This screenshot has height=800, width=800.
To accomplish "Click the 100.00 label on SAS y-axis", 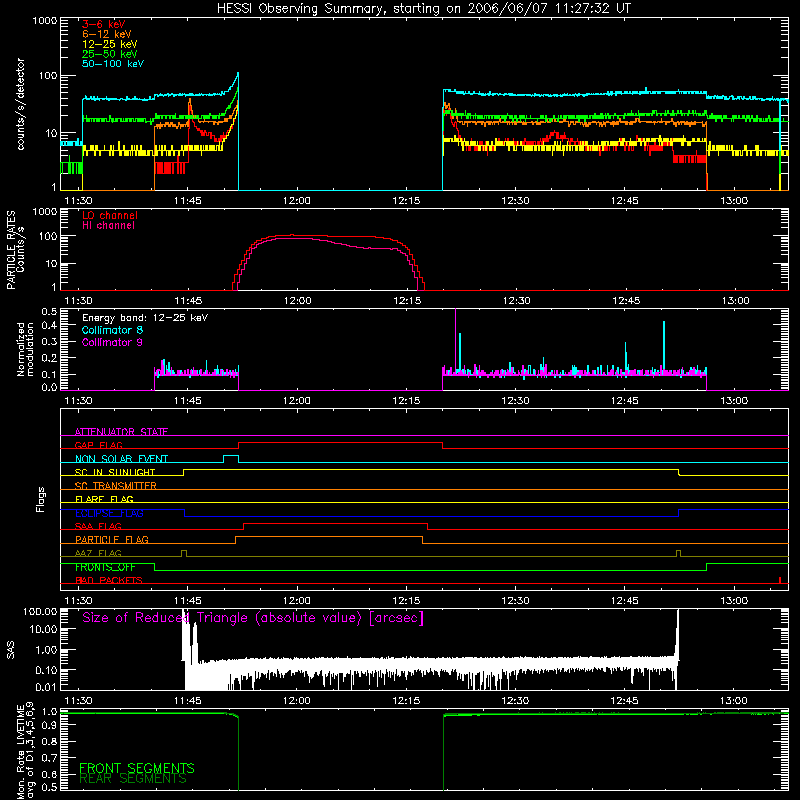I will 40,611.
